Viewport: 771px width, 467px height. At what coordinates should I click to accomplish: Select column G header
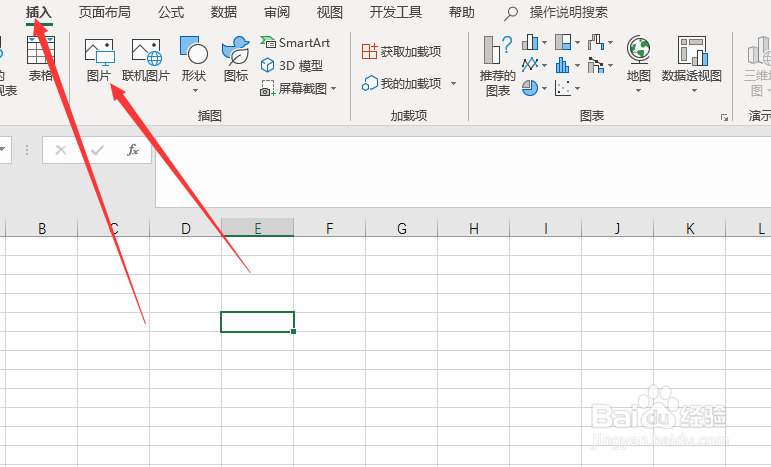click(x=402, y=228)
